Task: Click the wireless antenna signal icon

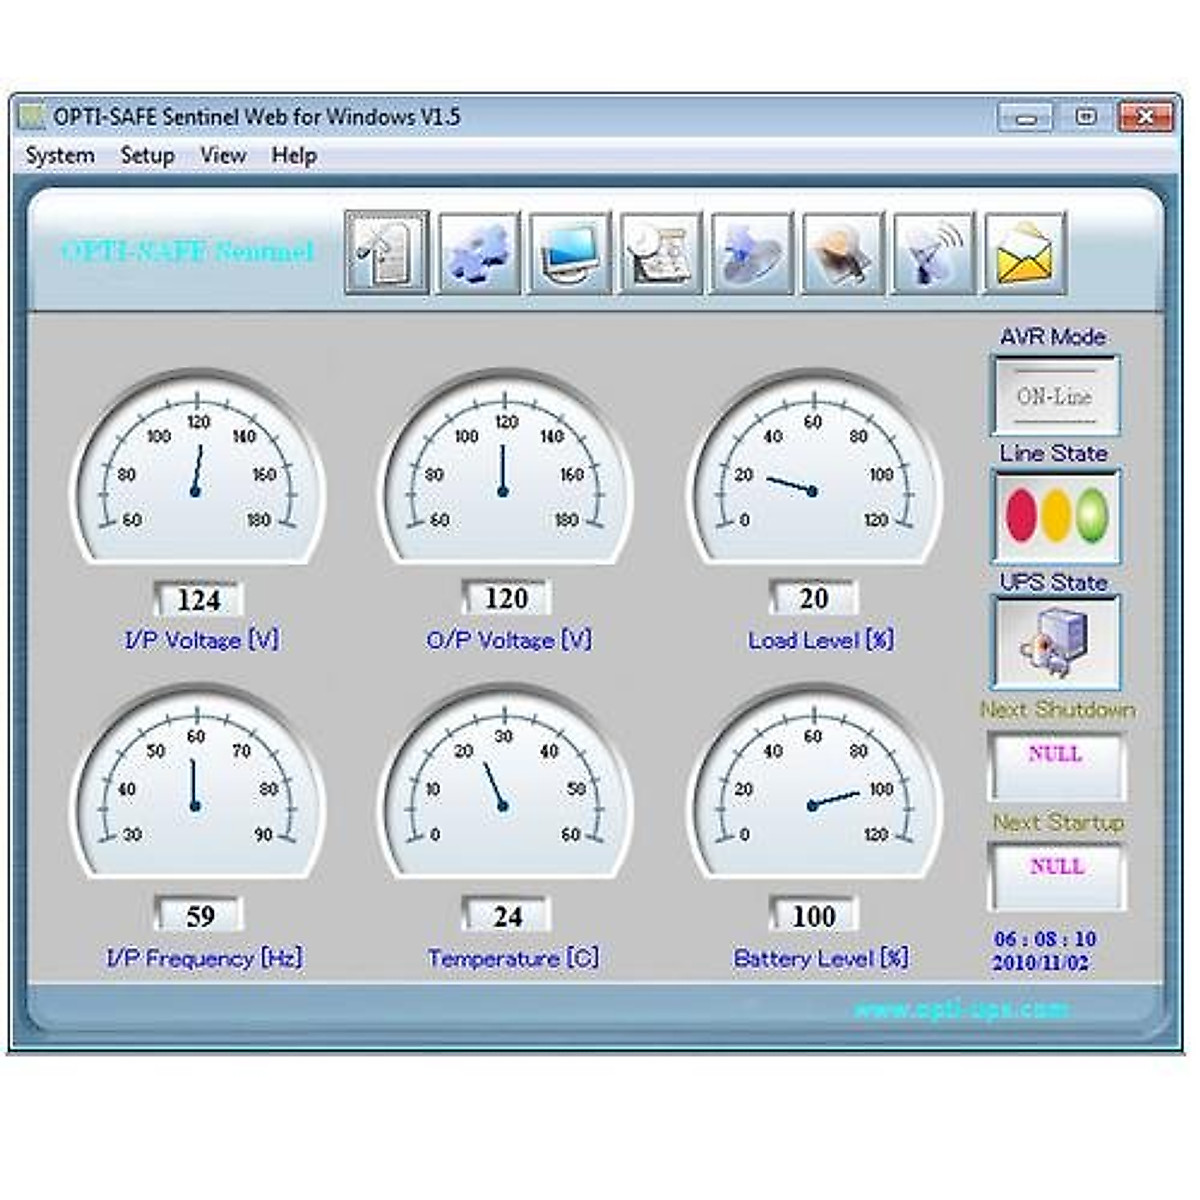Action: tap(933, 253)
